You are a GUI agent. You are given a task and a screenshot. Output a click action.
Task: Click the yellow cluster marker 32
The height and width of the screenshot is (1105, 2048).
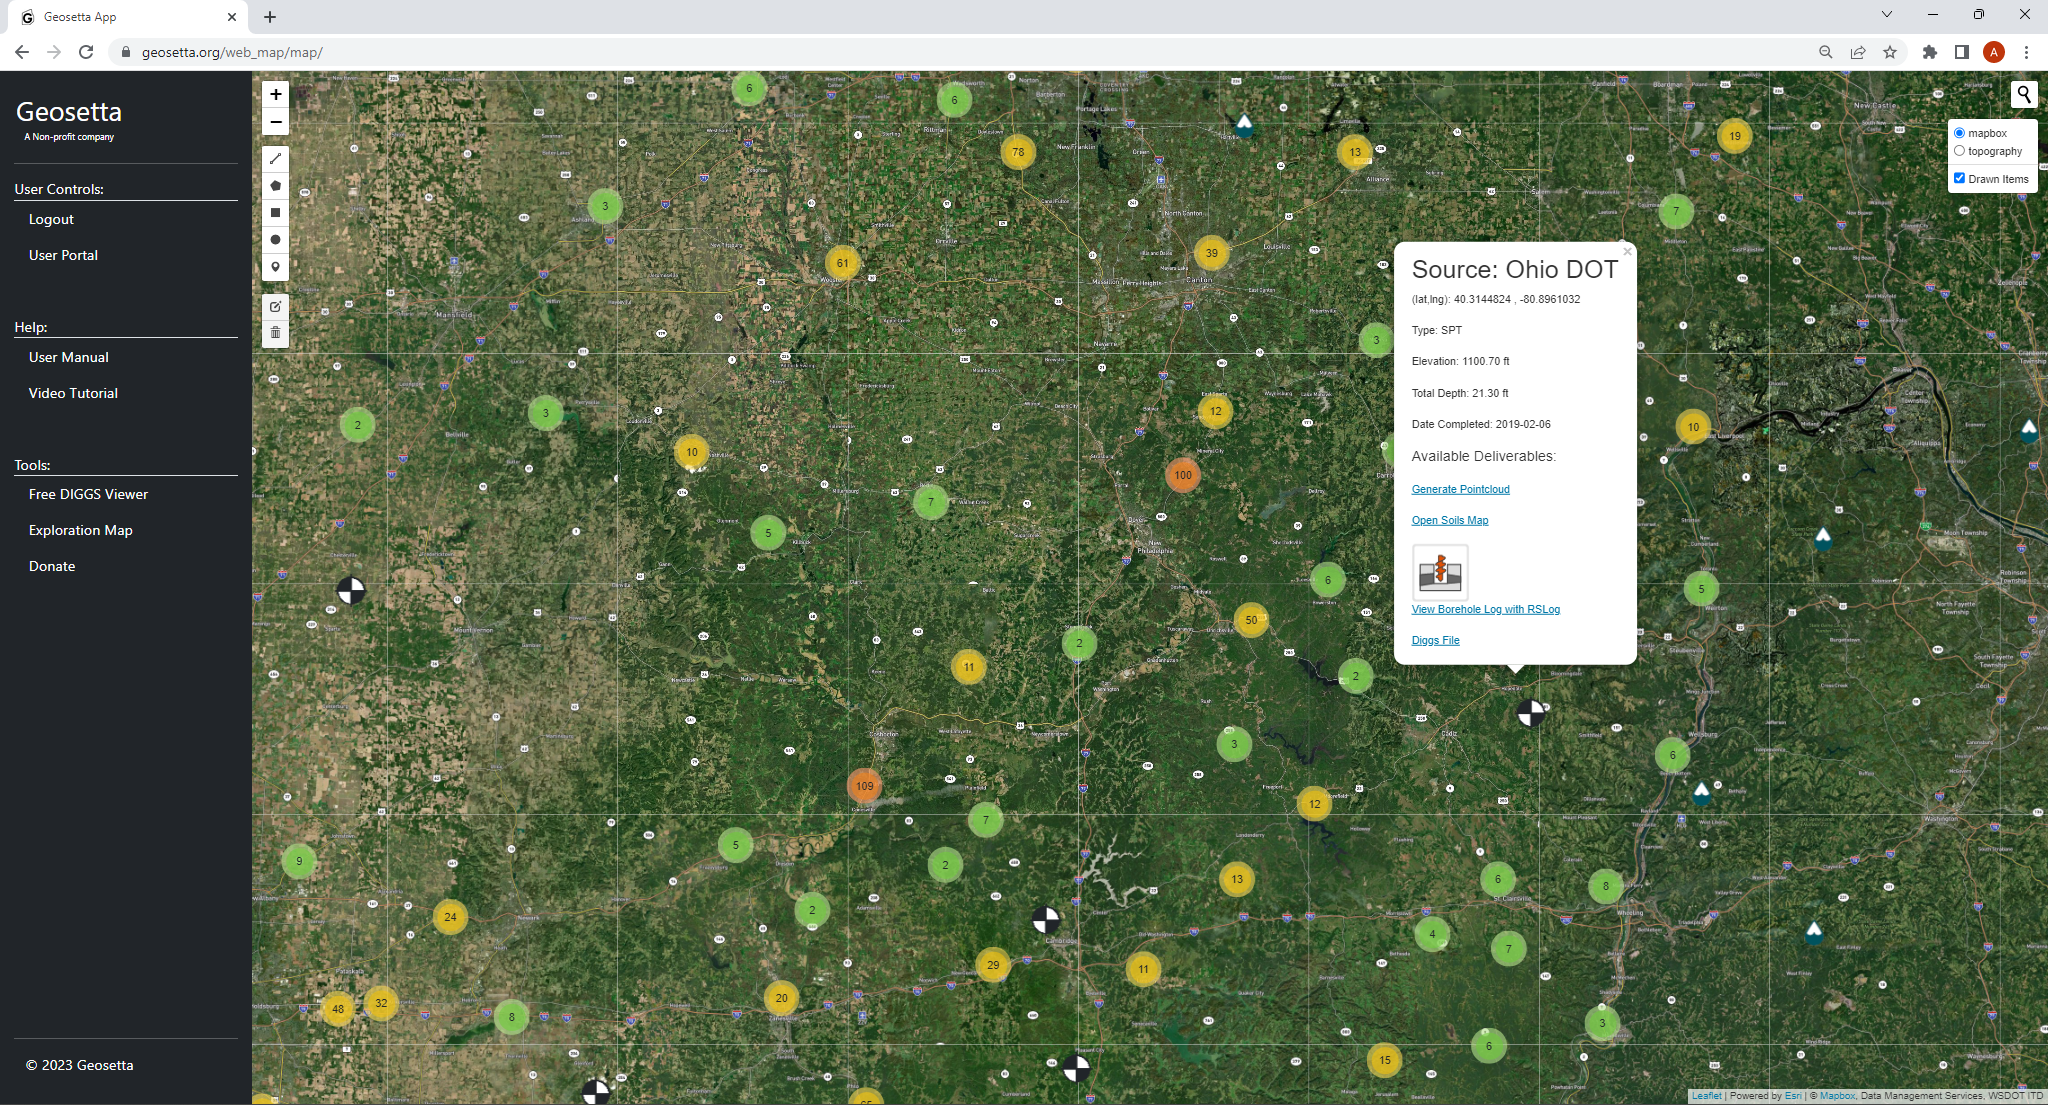pos(381,1003)
